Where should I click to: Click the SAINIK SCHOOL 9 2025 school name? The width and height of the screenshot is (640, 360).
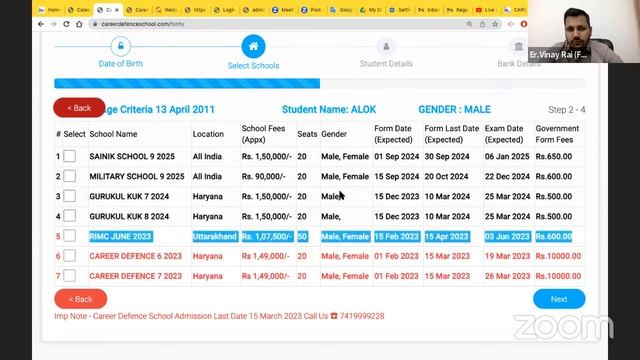[132, 156]
